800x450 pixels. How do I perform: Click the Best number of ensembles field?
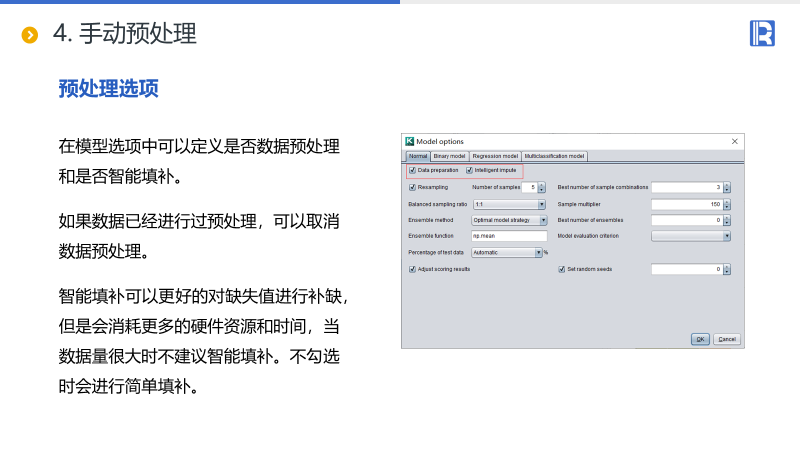[687, 220]
